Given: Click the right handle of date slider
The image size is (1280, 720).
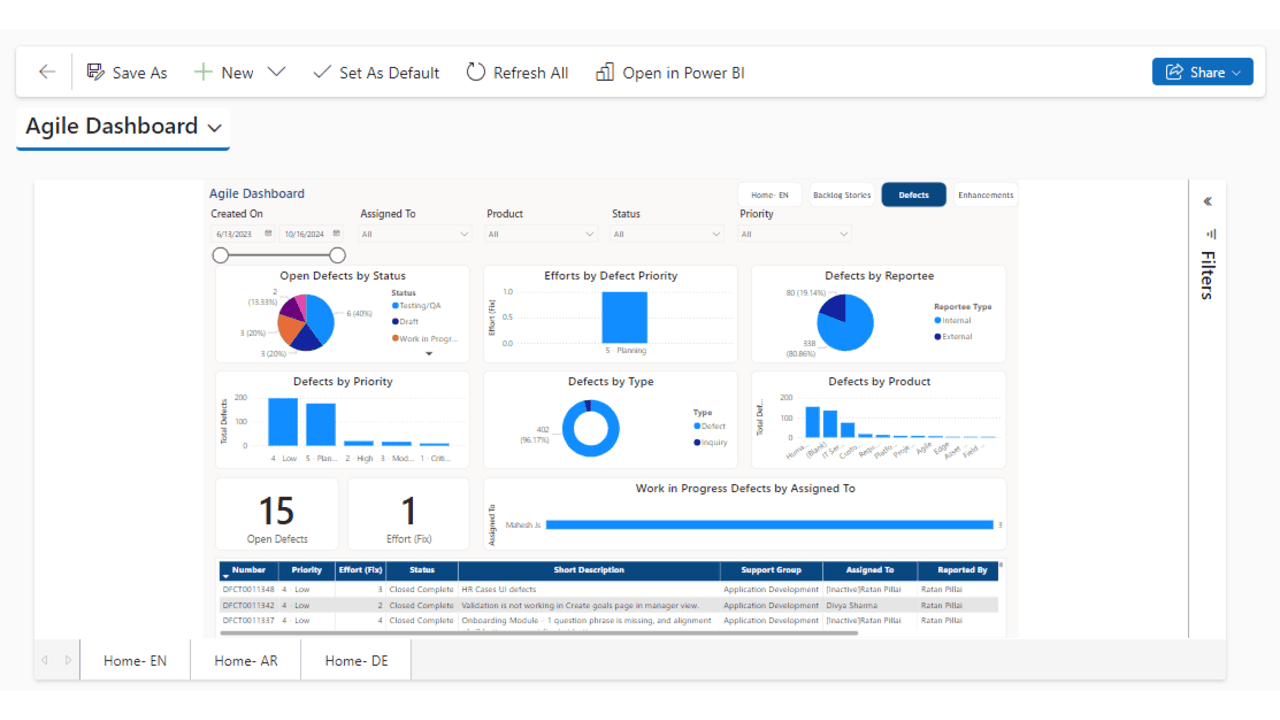Looking at the screenshot, I should tap(338, 256).
